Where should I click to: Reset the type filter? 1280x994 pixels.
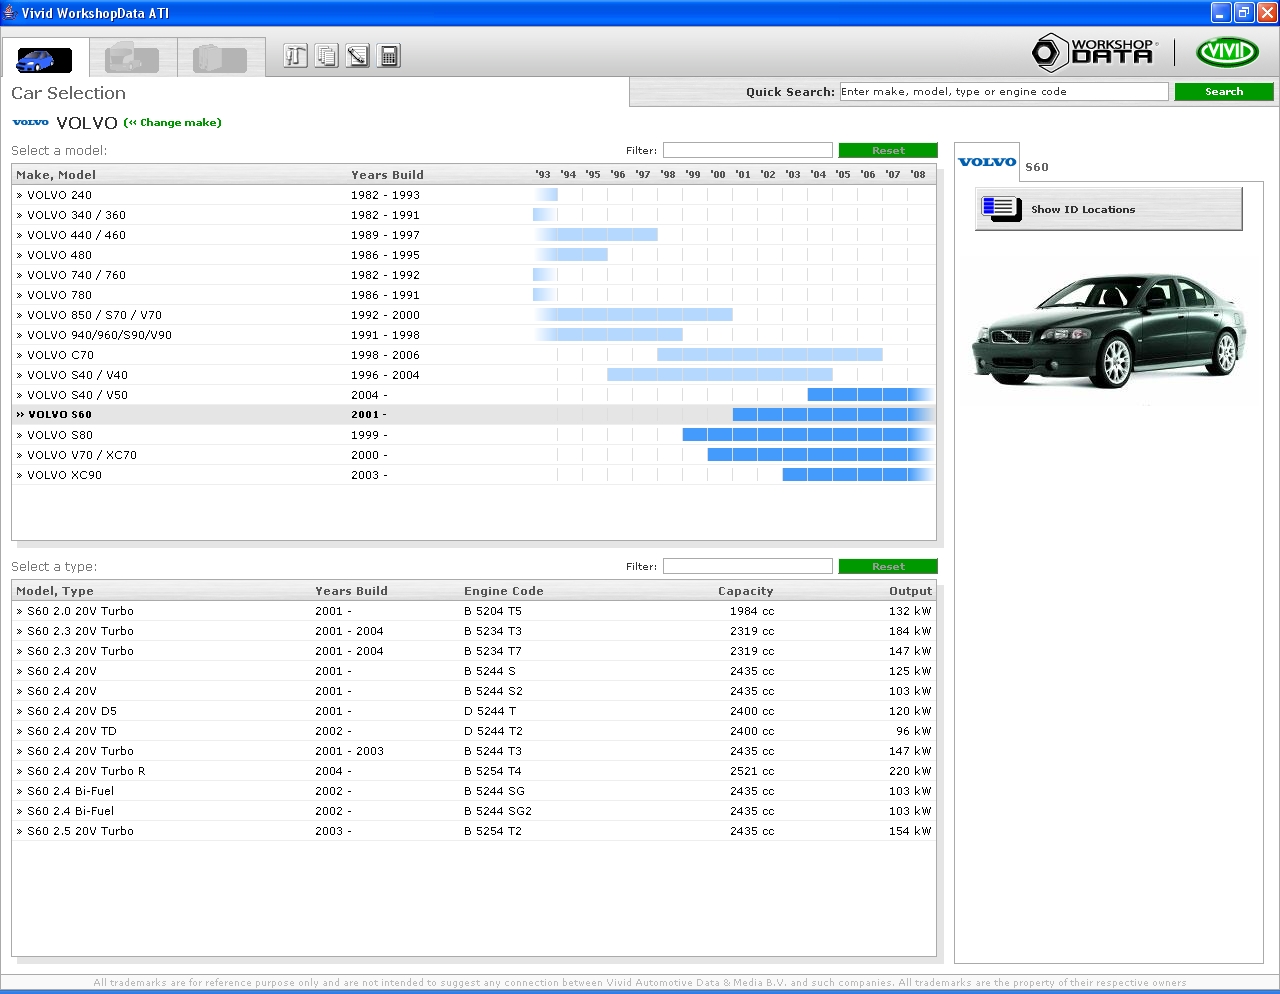coord(888,566)
